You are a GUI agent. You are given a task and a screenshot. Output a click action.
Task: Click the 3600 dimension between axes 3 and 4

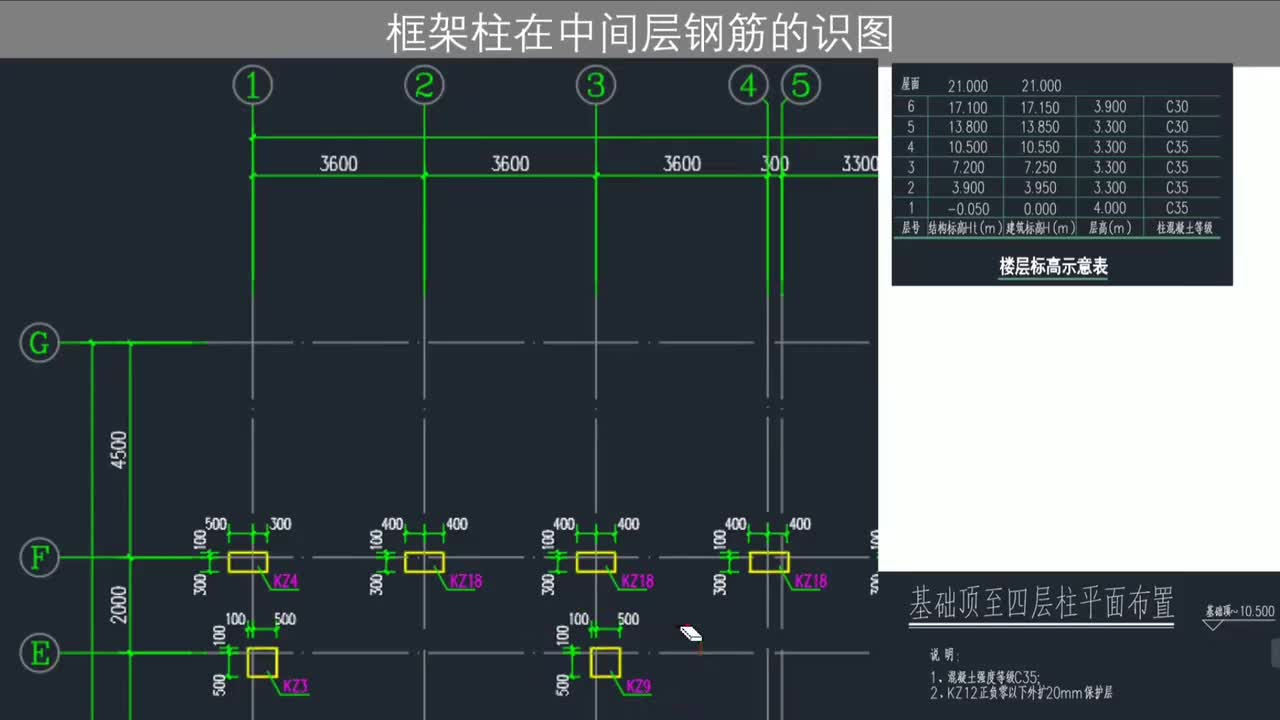pyautogui.click(x=682, y=163)
